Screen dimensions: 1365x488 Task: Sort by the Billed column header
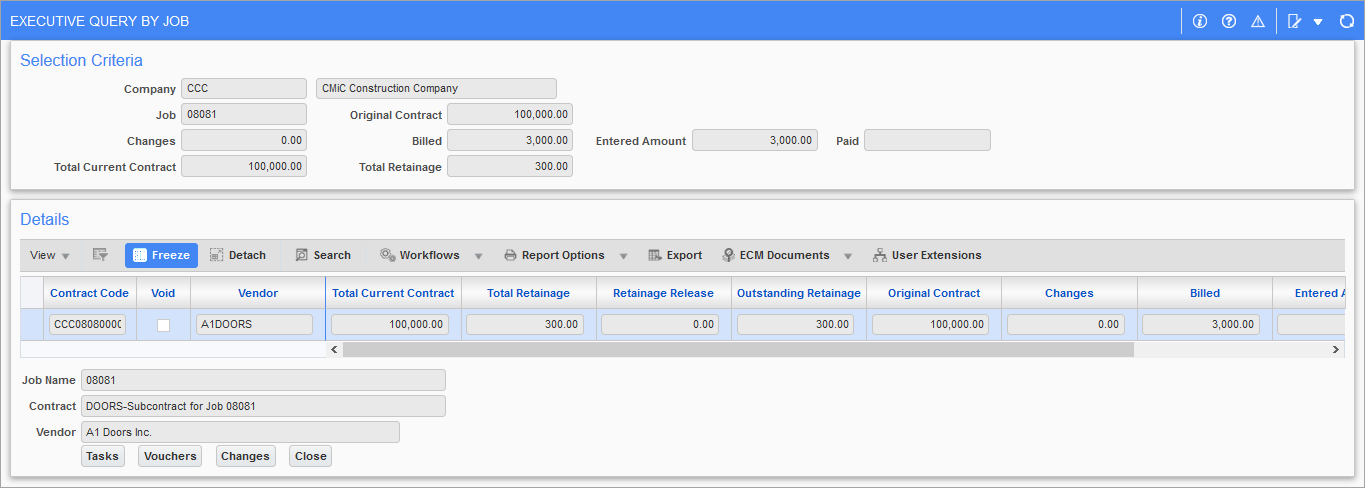[x=1204, y=293]
